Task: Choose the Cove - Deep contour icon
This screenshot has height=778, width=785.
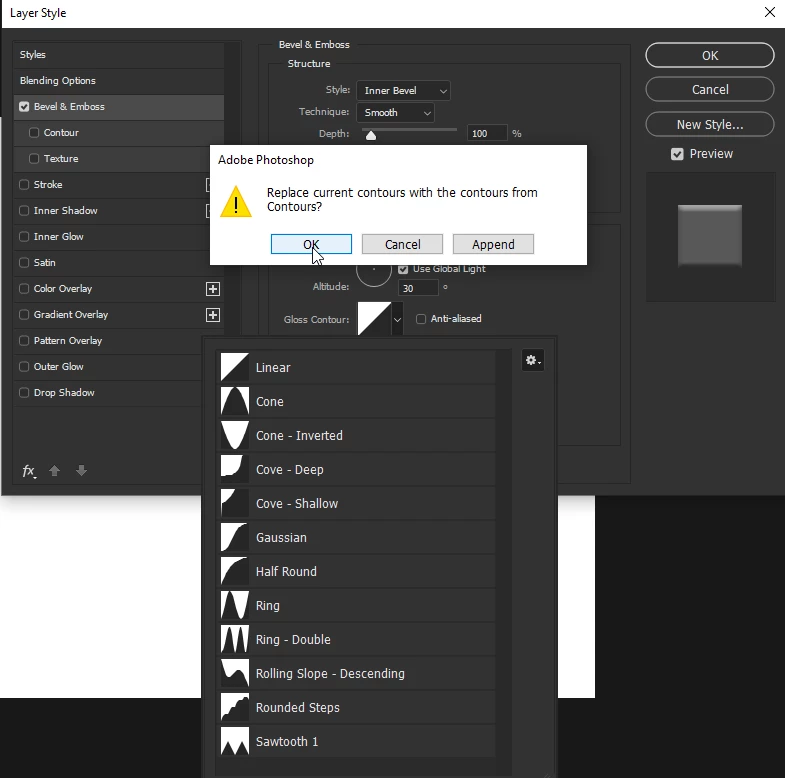Action: coord(235,470)
